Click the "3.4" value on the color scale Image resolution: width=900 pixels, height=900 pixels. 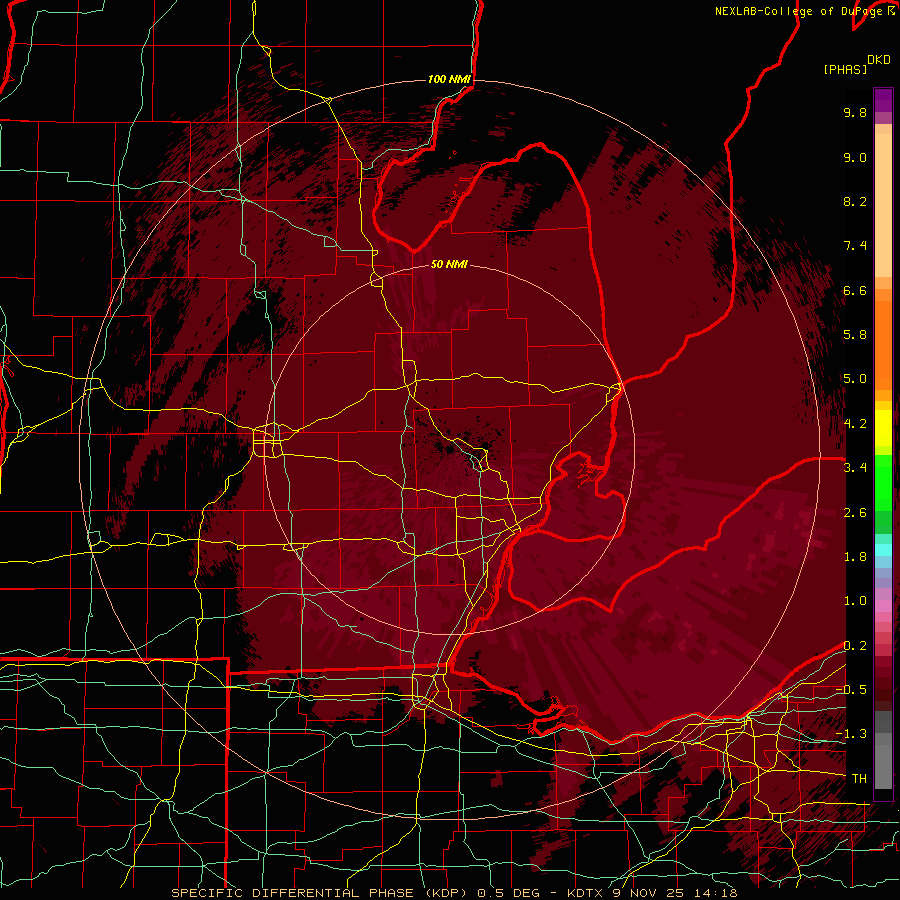pyautogui.click(x=855, y=468)
